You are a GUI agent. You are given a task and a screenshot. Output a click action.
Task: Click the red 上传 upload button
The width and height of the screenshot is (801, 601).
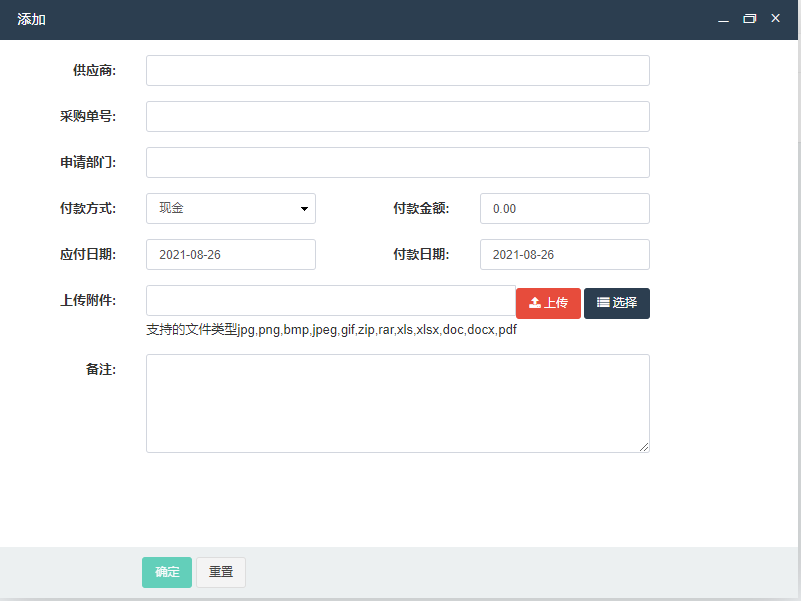548,303
